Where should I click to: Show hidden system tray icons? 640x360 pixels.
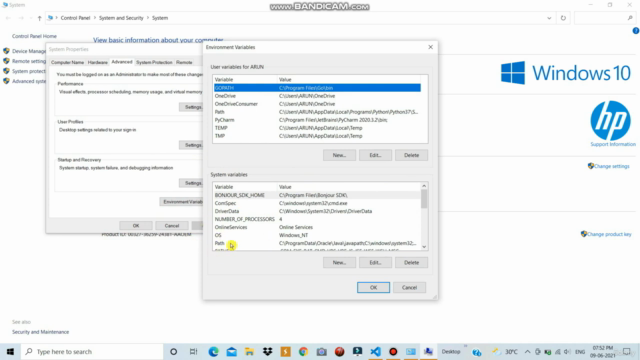pos(527,351)
